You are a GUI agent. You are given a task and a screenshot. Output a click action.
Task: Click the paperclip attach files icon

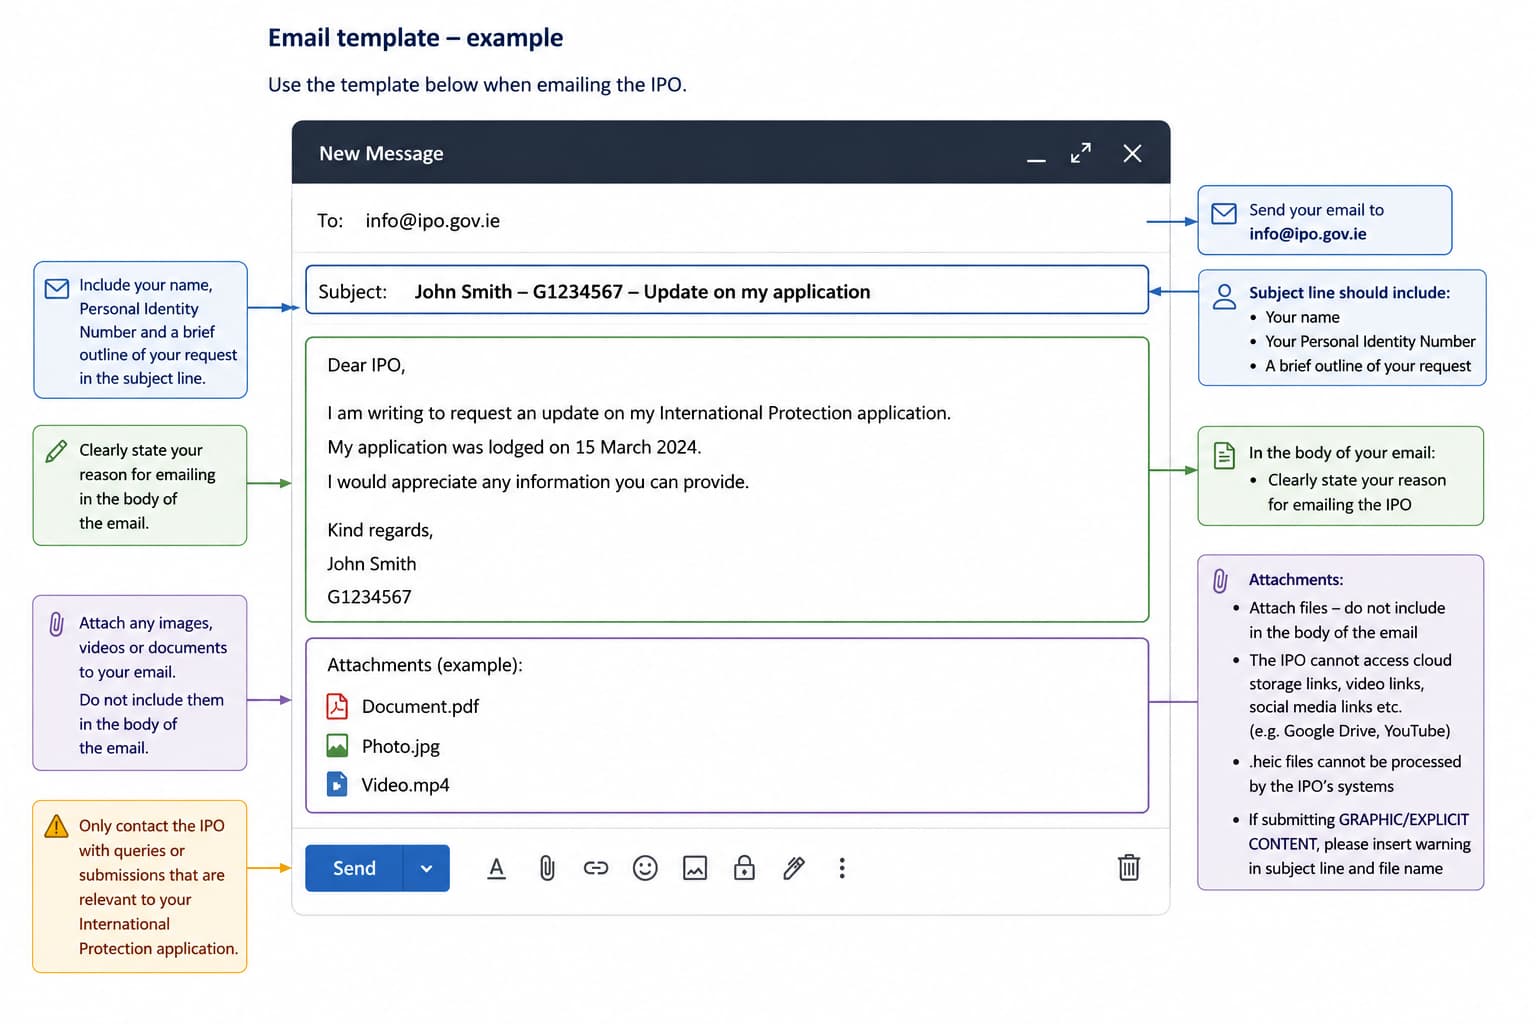tap(547, 868)
